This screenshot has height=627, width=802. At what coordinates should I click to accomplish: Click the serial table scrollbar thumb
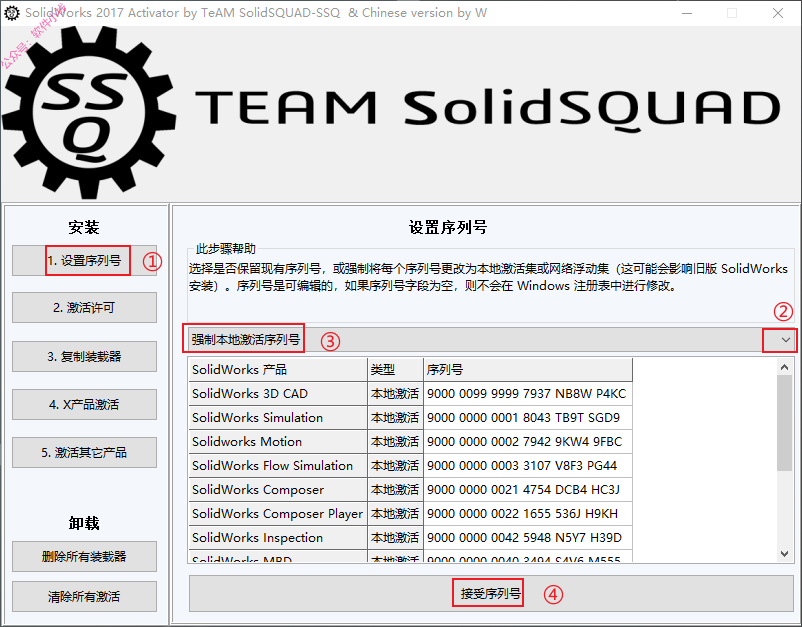(x=785, y=423)
